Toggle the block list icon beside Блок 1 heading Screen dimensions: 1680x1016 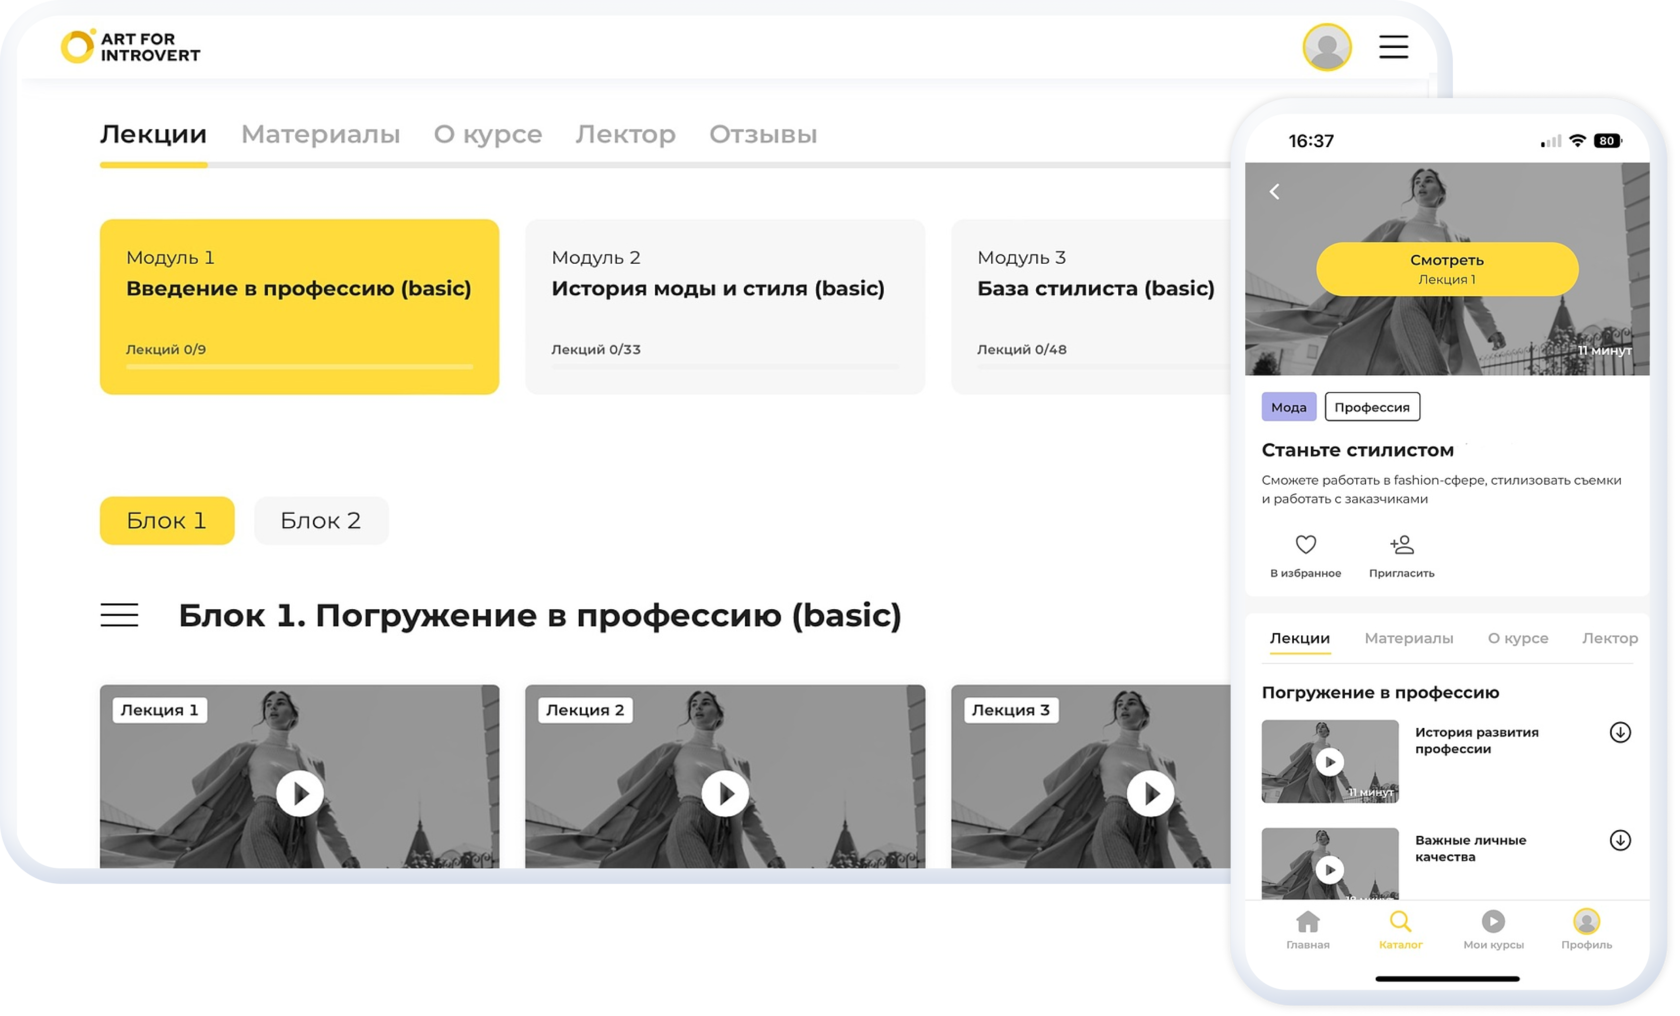point(119,615)
